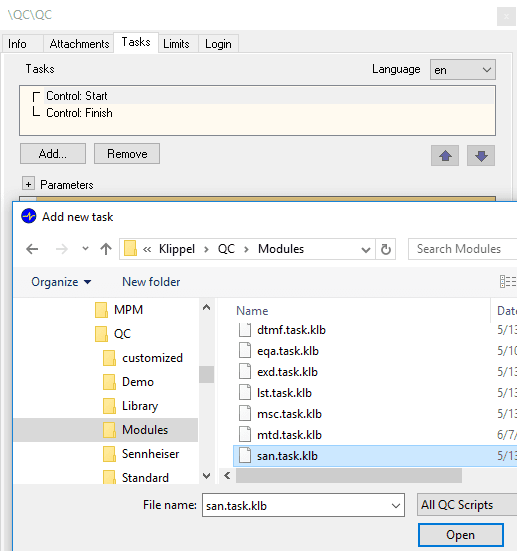517x551 pixels.
Task: Refresh the Modules folder listing
Action: pyautogui.click(x=386, y=249)
